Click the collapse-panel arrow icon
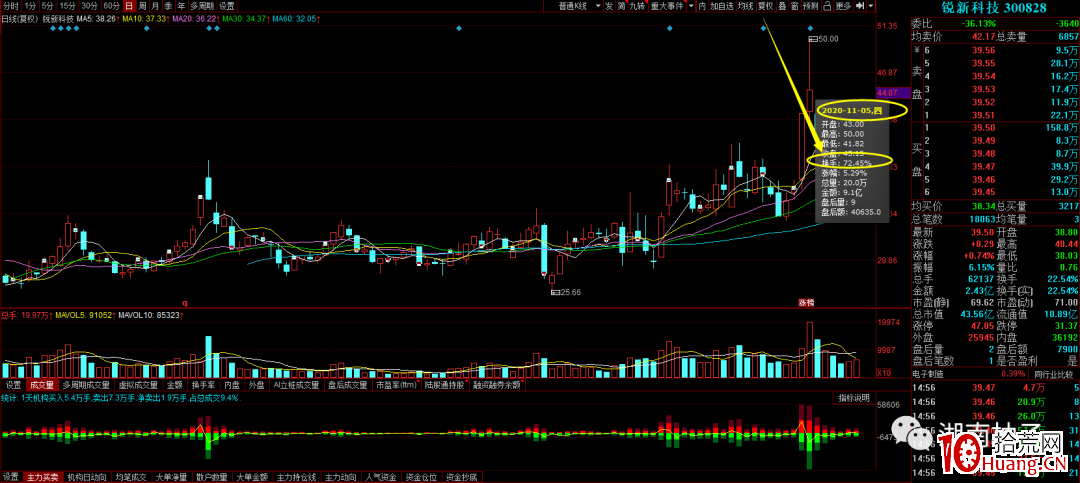The width and height of the screenshot is (1080, 483). [x=860, y=6]
